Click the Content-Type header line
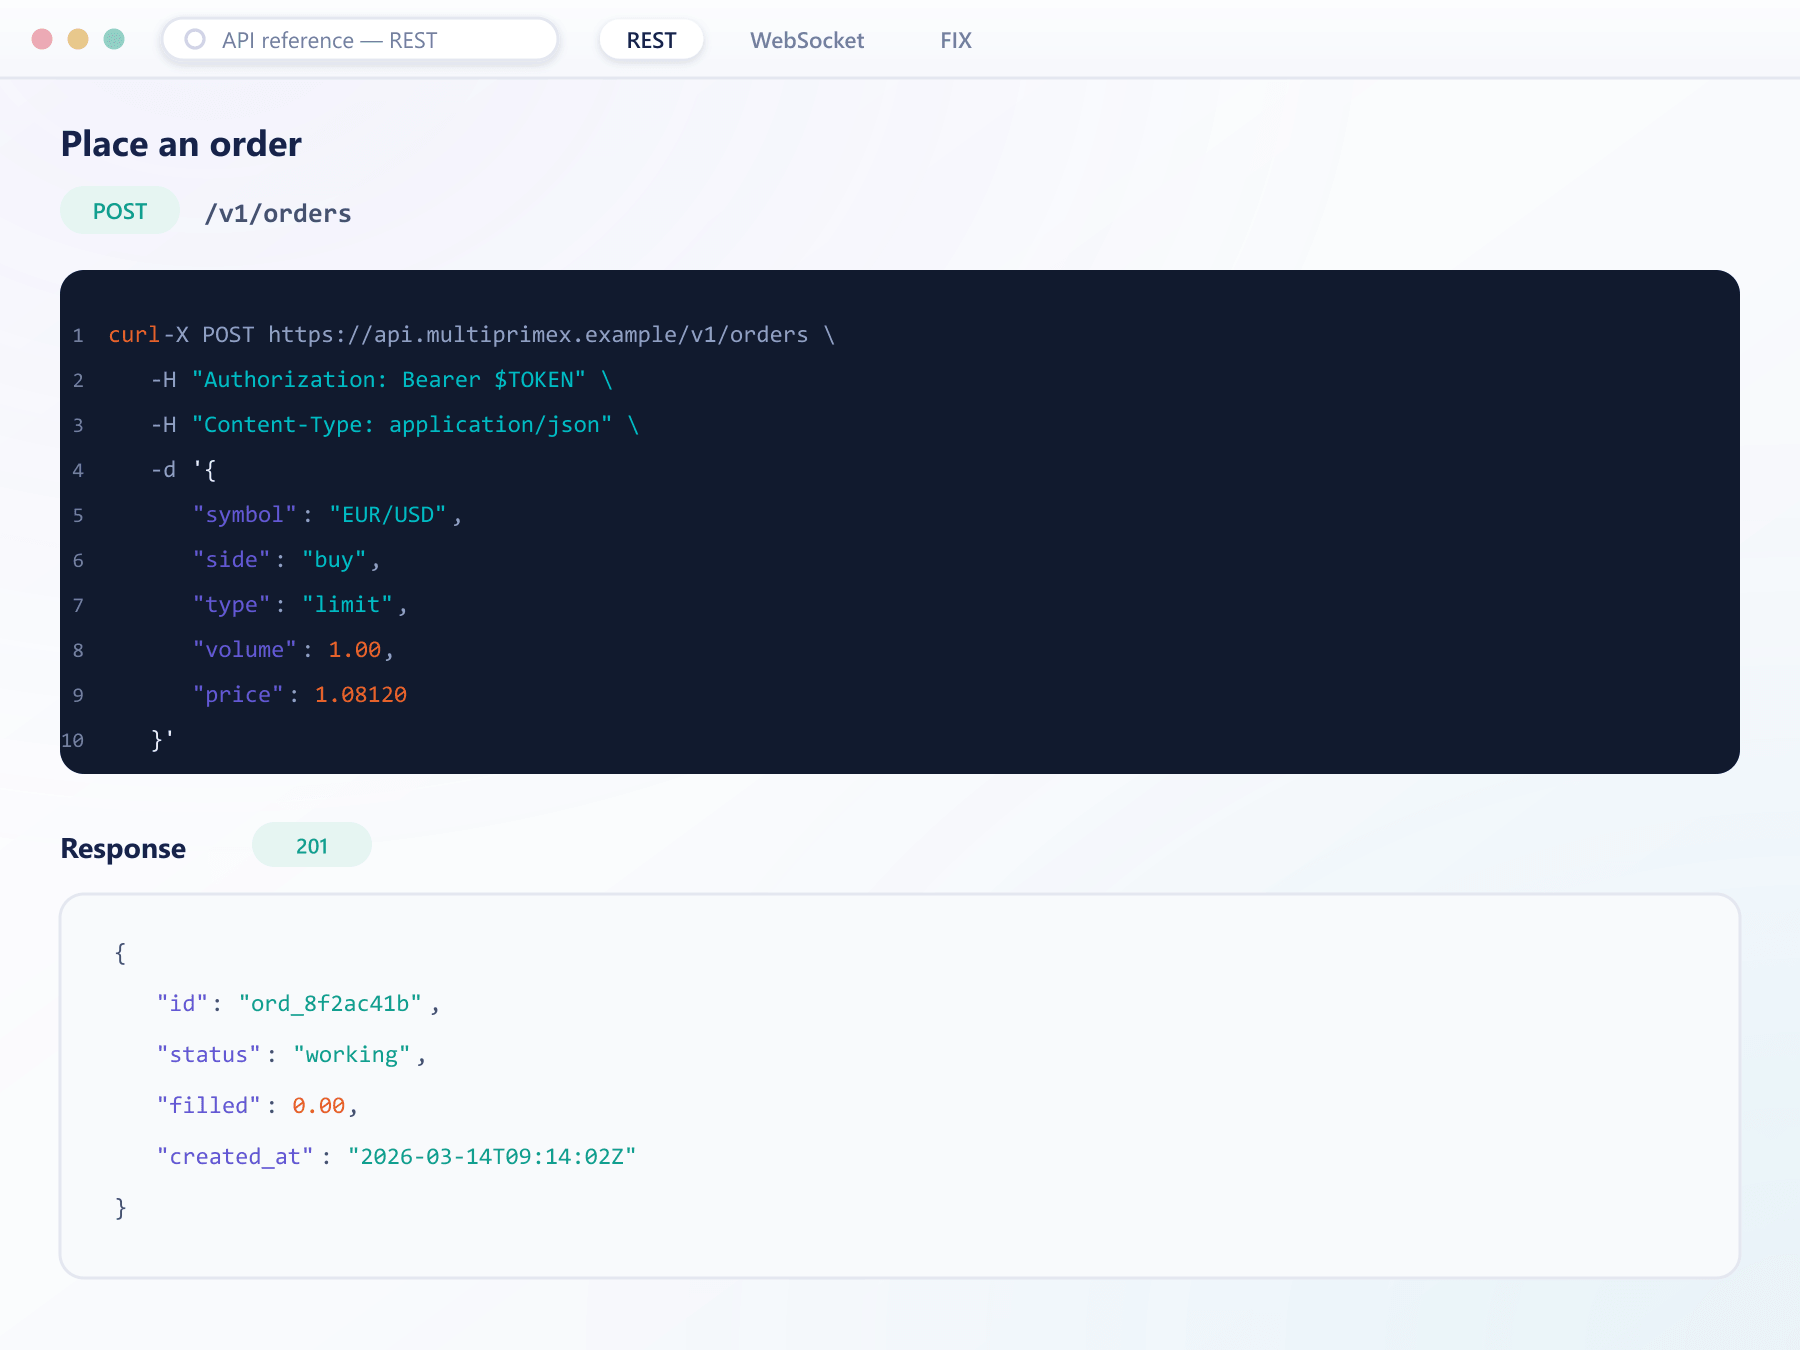This screenshot has width=1800, height=1350. click(395, 425)
